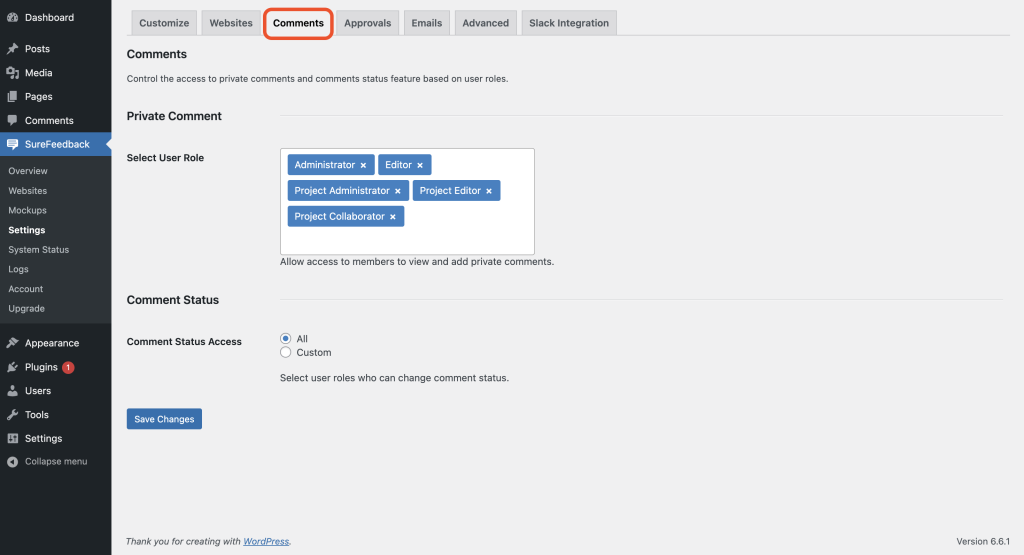Open the Upgrade submenu item
This screenshot has height=555, width=1024.
[x=26, y=308]
